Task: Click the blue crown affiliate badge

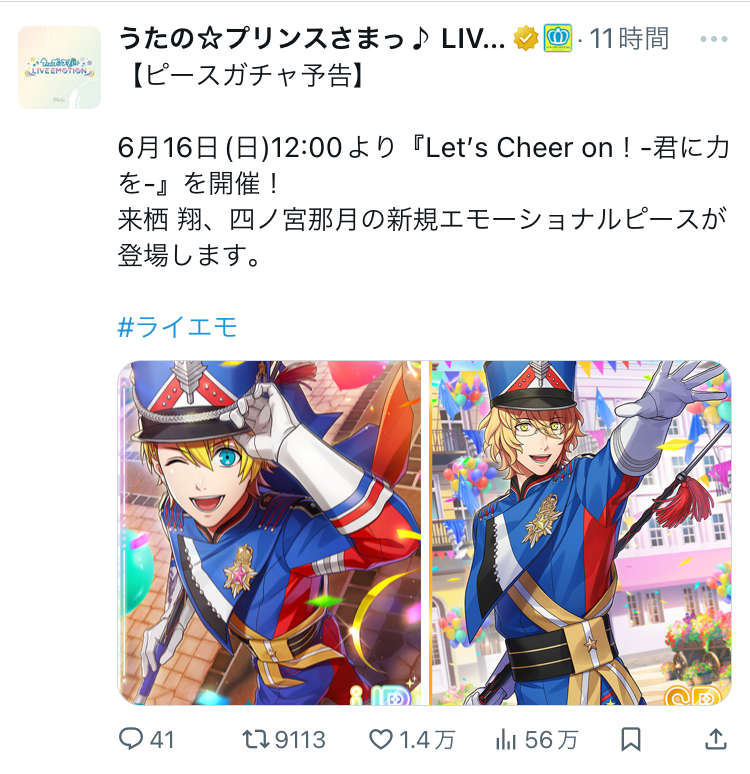Action: (558, 39)
